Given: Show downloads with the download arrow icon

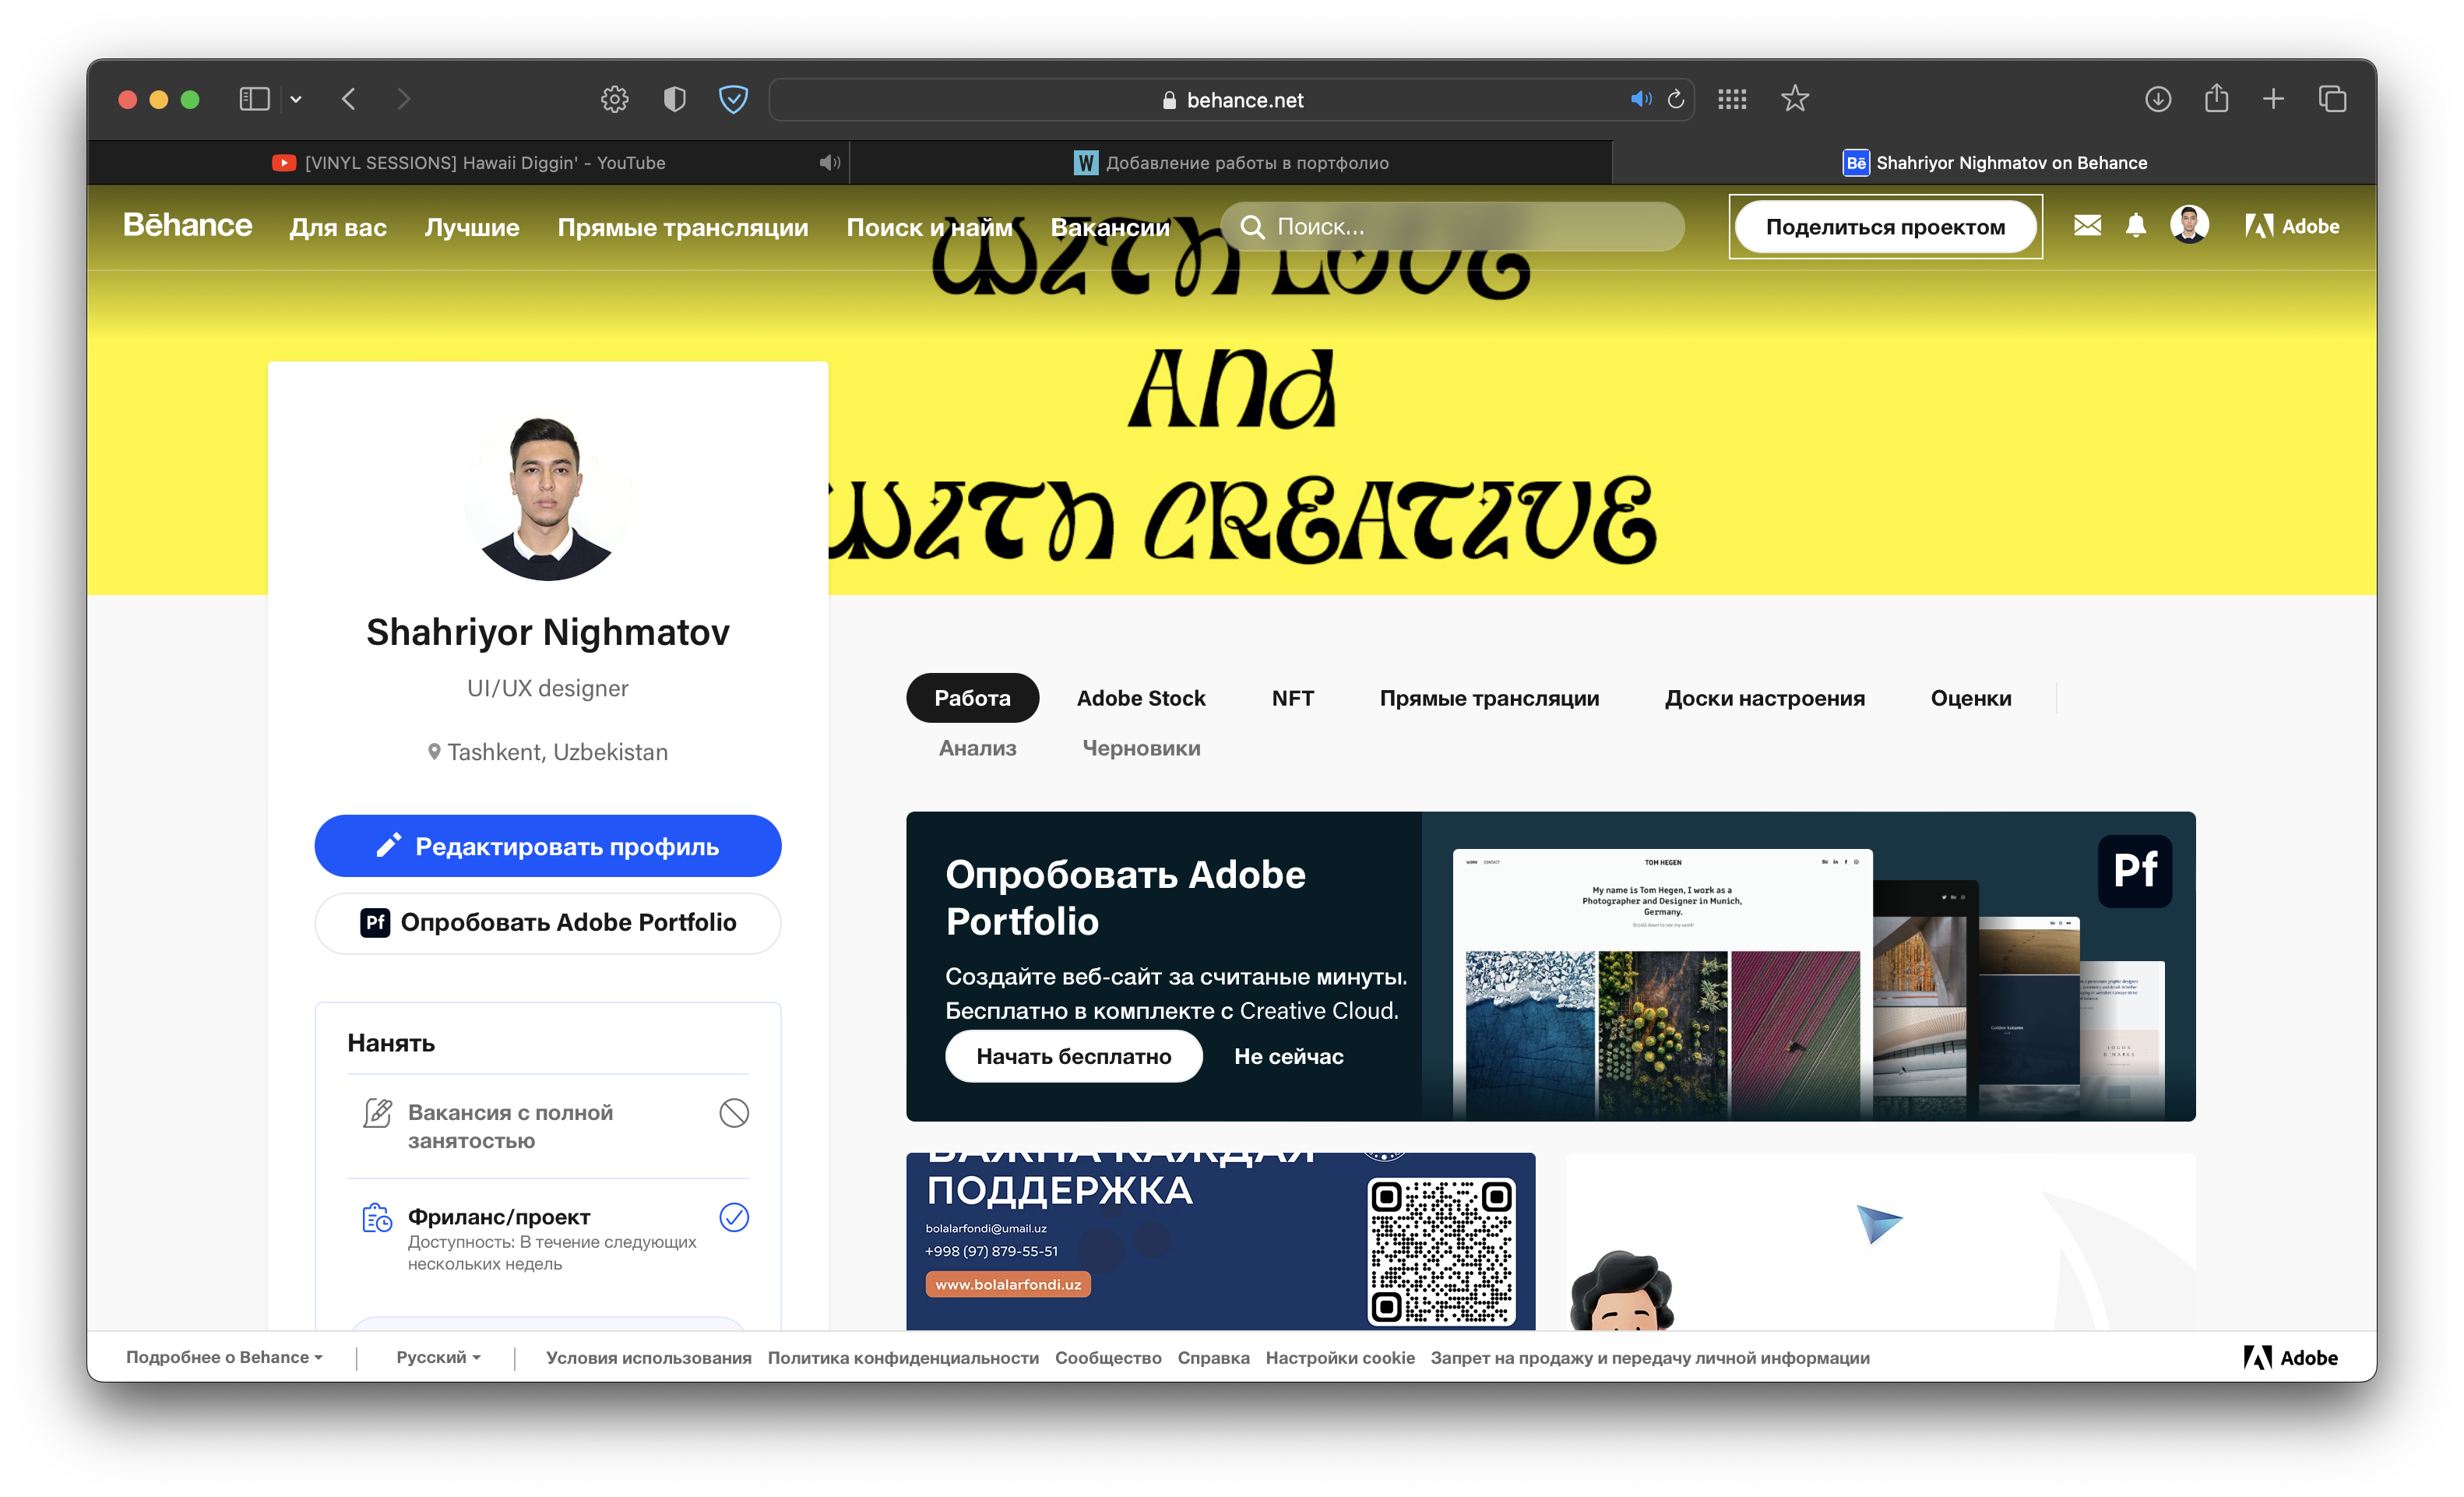Looking at the screenshot, I should 2158,99.
